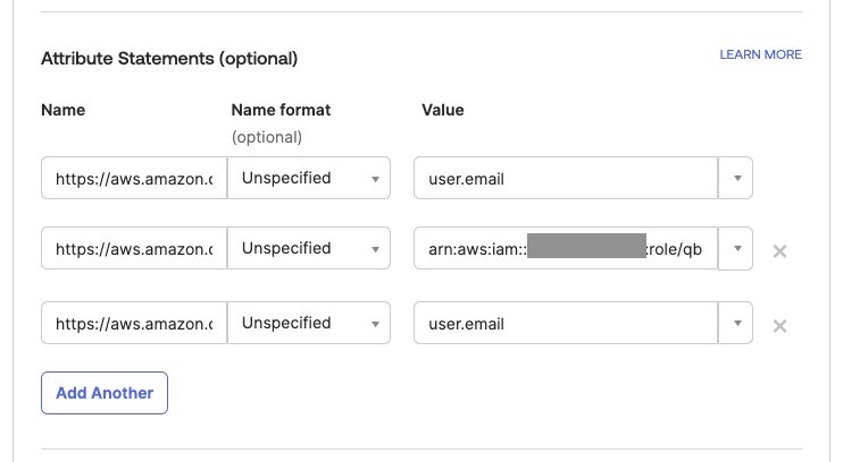Click the Value column label
Screen dimensions: 844x462
(442, 110)
